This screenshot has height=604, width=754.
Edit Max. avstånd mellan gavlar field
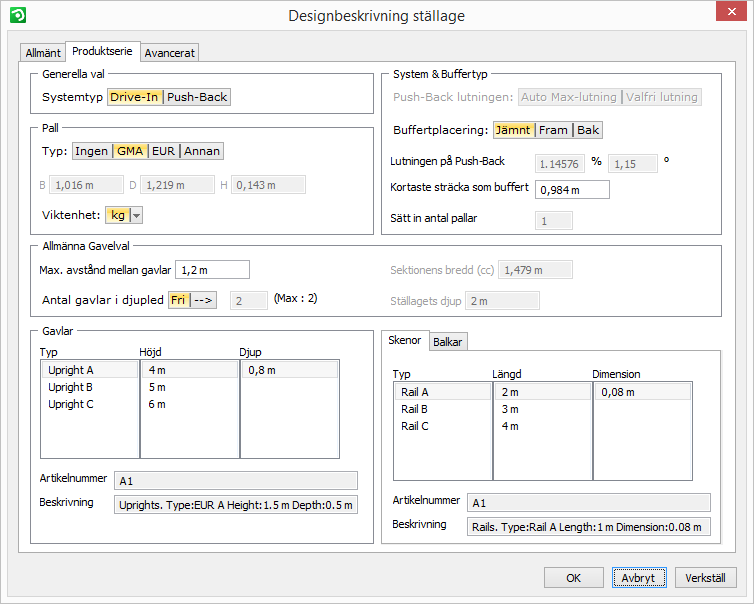pyautogui.click(x=213, y=270)
